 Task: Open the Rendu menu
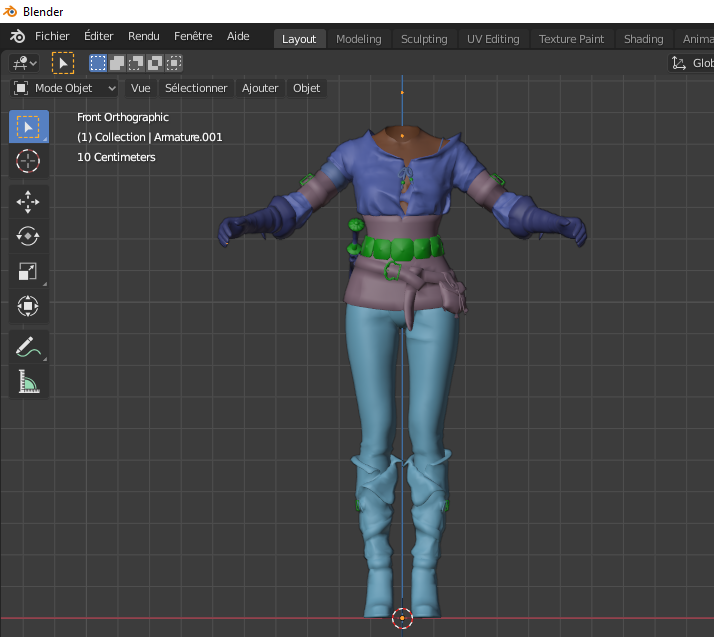(x=143, y=36)
